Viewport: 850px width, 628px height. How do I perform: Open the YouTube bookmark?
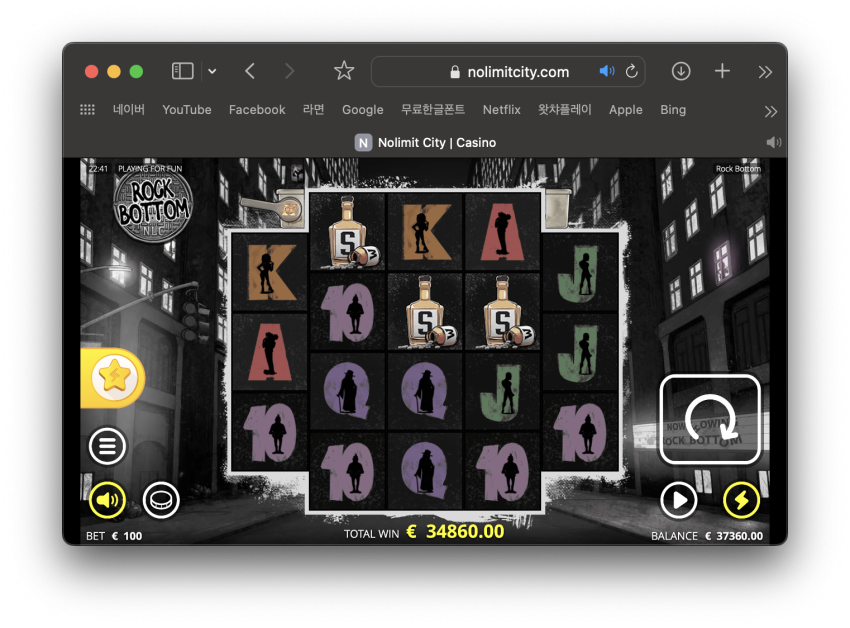186,110
